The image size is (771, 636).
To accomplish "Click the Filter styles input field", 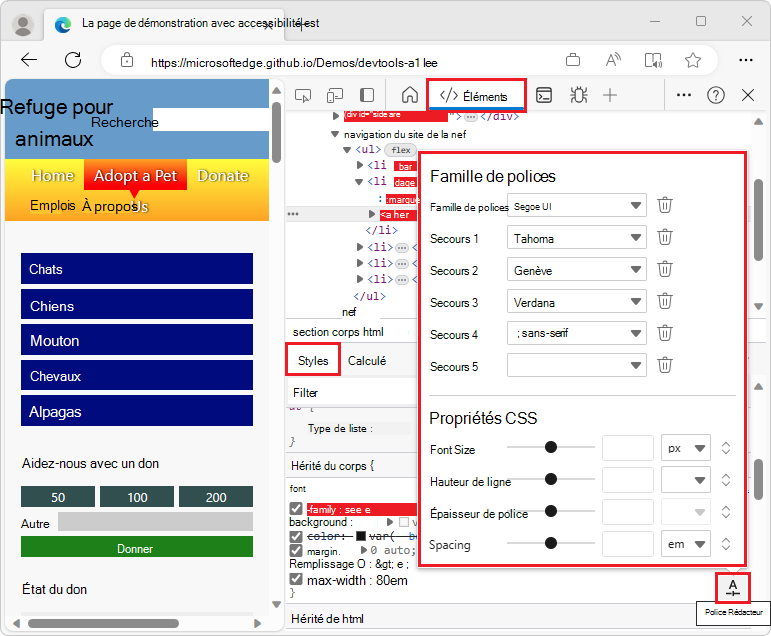I will pyautogui.click(x=352, y=393).
